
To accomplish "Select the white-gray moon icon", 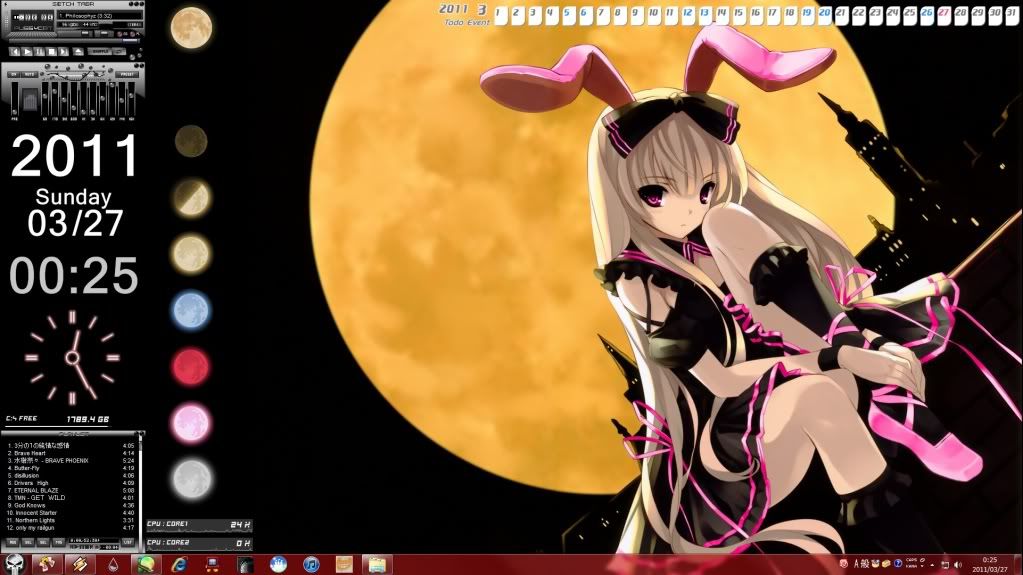I will (191, 479).
